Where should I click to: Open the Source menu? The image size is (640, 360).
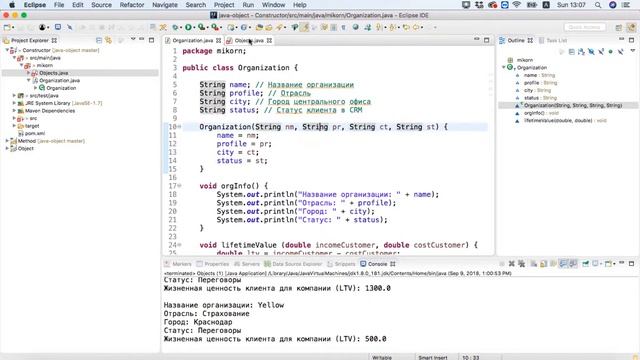click(x=101, y=5)
